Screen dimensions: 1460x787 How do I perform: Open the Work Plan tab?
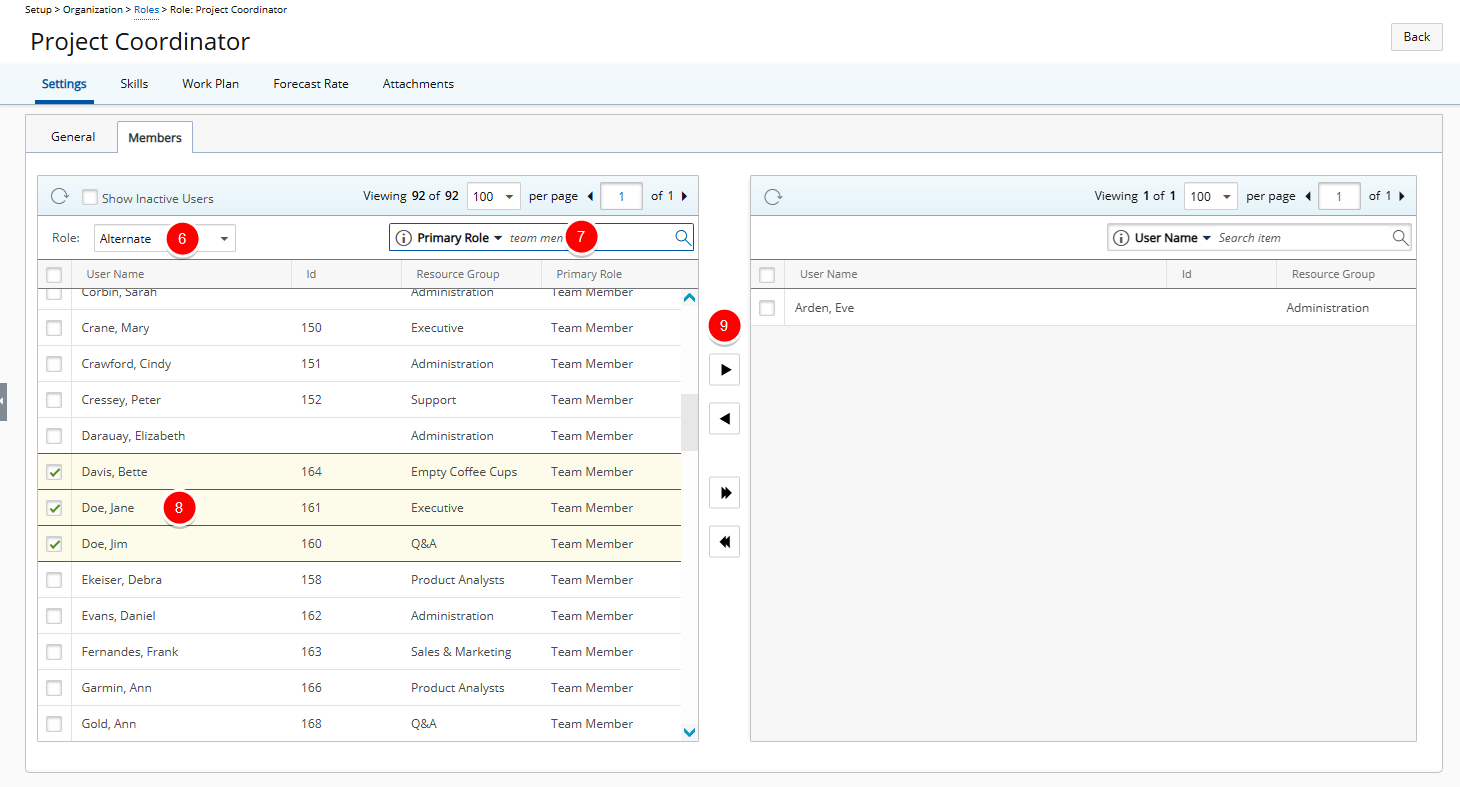[210, 84]
